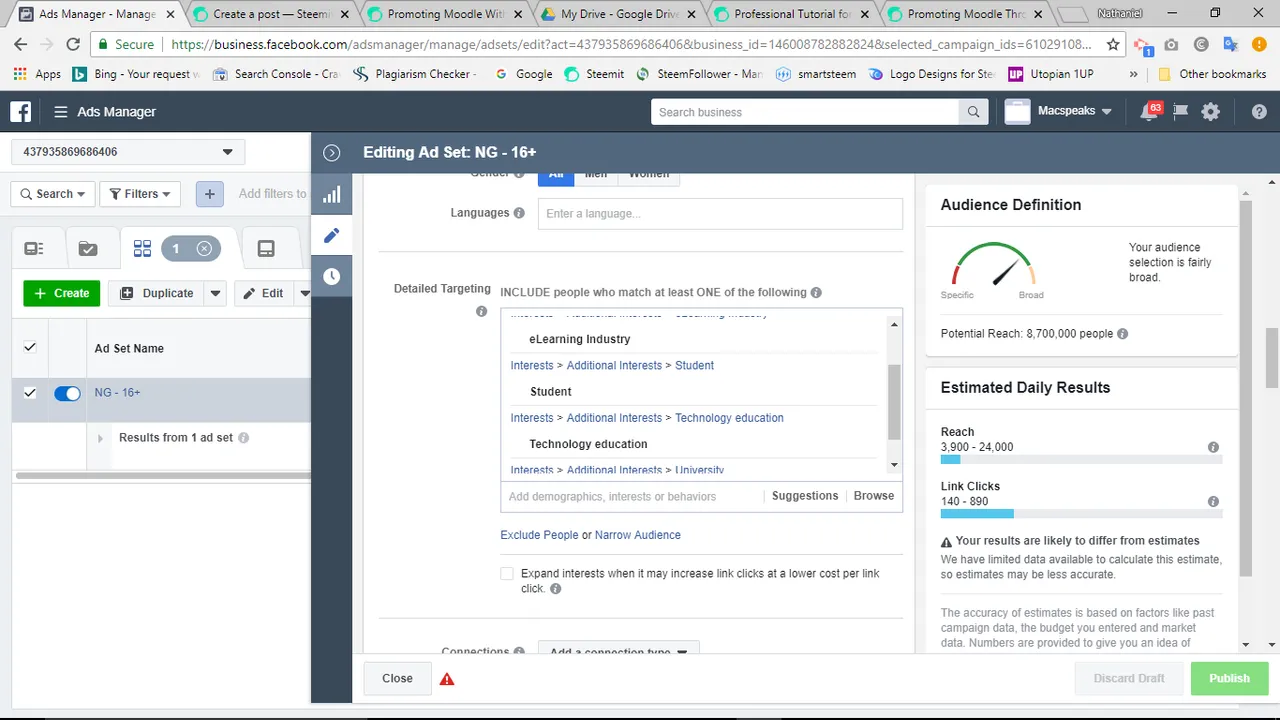This screenshot has height=720, width=1280.
Task: Open notifications bell with 63 badge
Action: tap(1150, 111)
